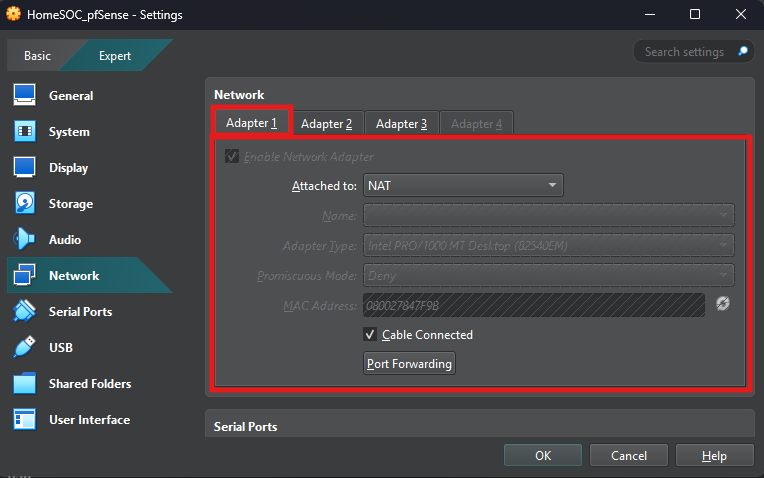This screenshot has height=478, width=764.
Task: Open the Attached to NAT dropdown
Action: point(463,185)
